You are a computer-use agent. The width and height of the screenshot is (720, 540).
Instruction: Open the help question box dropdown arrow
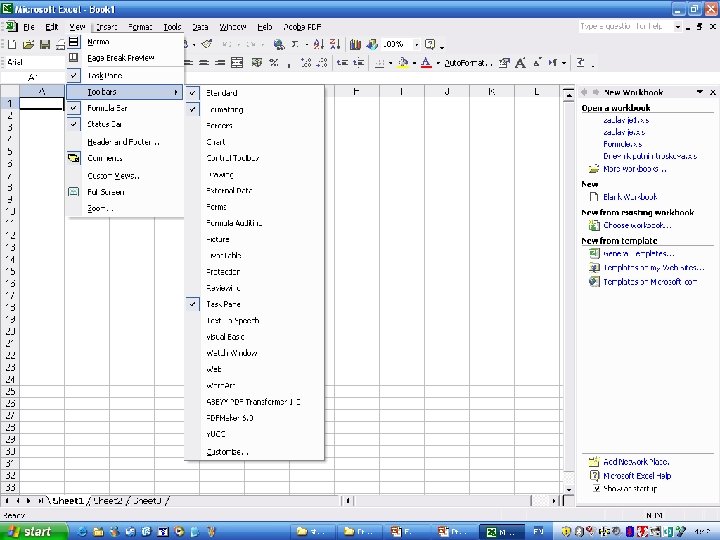click(677, 27)
